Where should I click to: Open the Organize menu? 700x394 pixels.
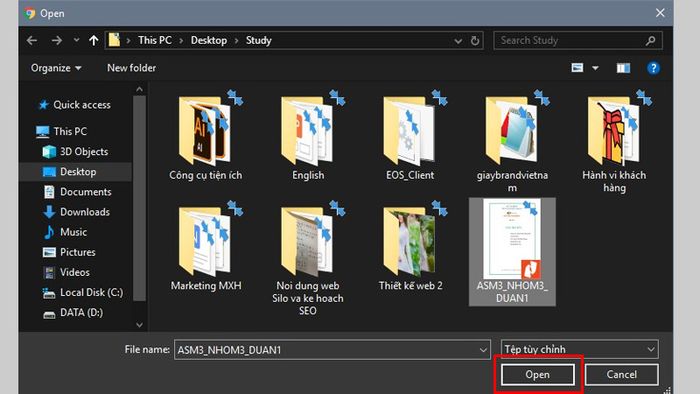click(x=56, y=68)
